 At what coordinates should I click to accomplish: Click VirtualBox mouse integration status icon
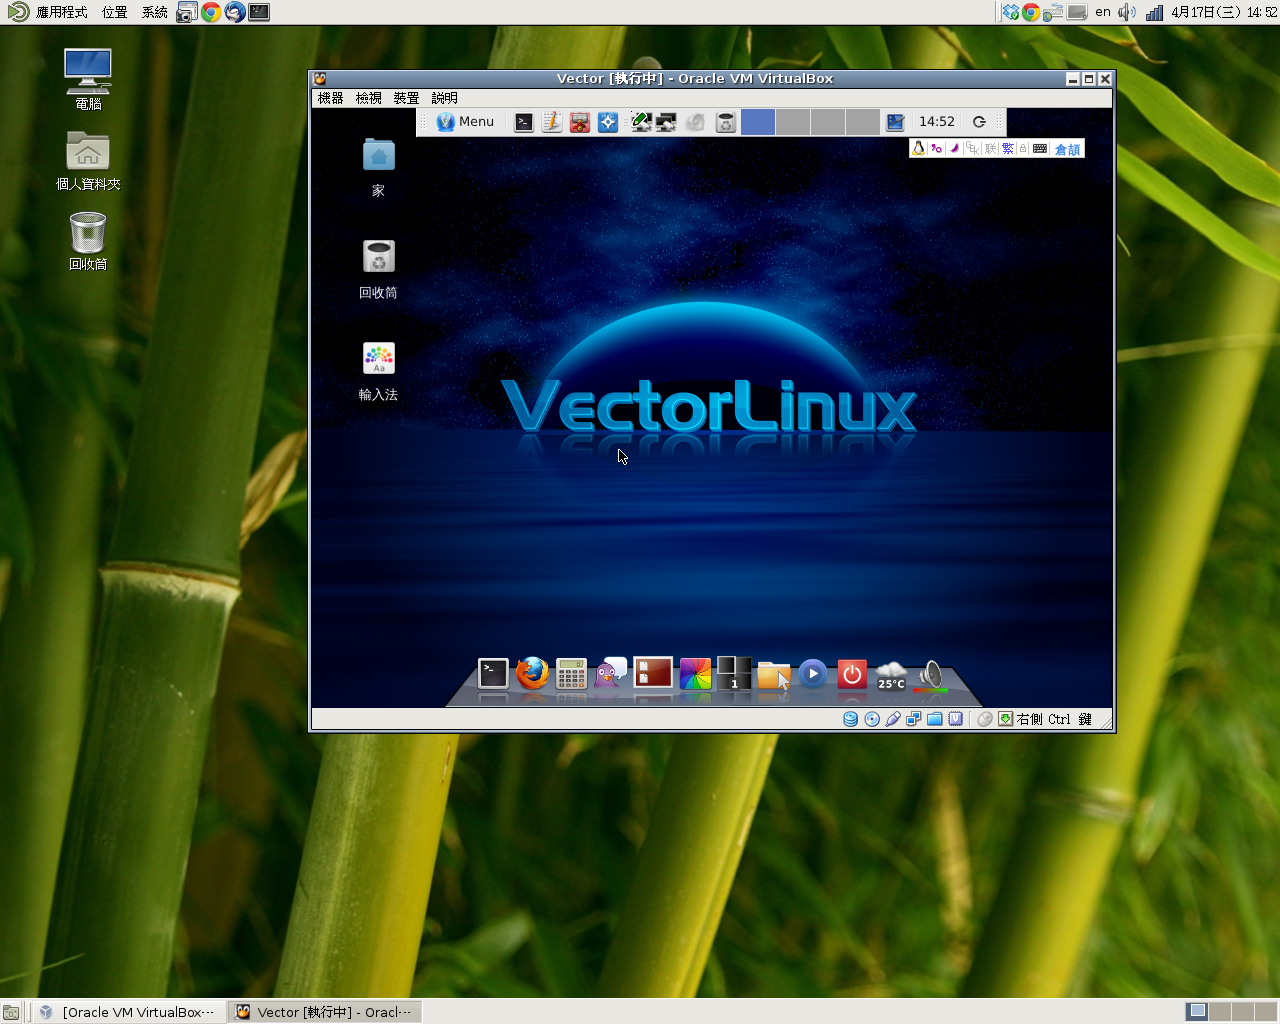click(985, 719)
